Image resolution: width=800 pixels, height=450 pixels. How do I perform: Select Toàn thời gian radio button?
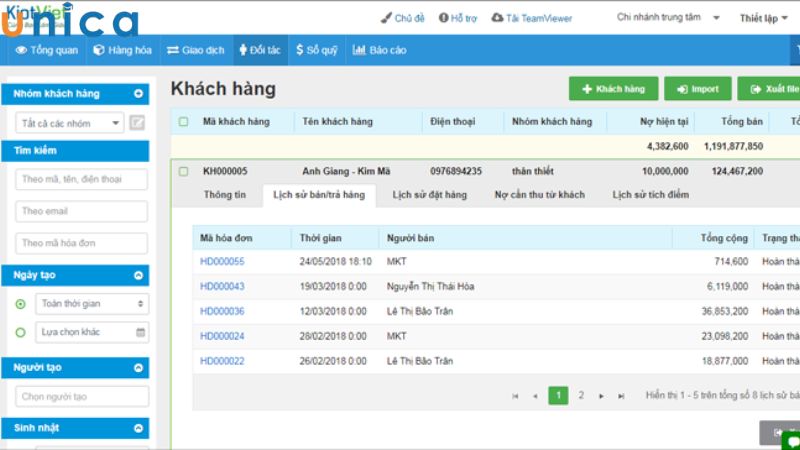point(20,304)
